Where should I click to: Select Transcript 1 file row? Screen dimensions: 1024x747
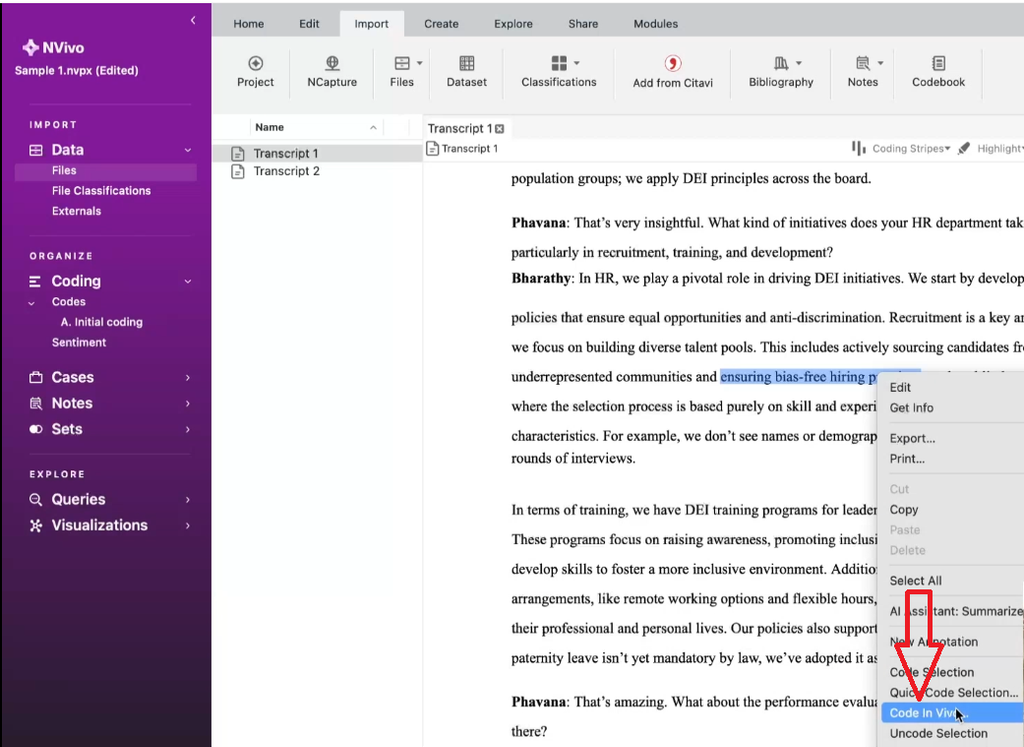317,153
